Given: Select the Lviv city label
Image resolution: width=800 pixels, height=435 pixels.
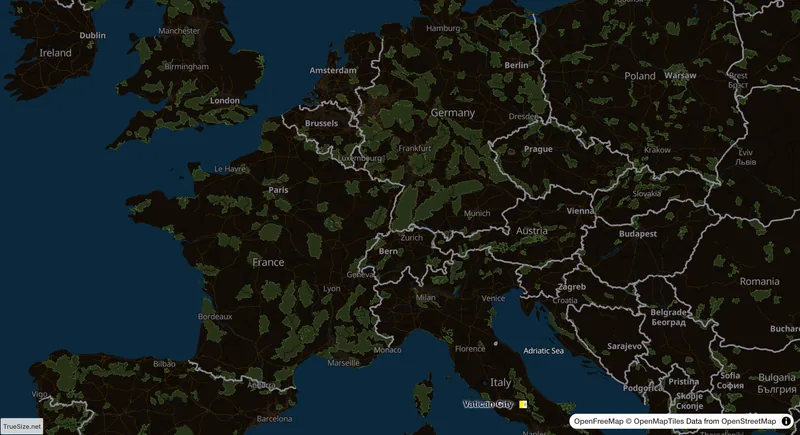Looking at the screenshot, I should tap(745, 157).
